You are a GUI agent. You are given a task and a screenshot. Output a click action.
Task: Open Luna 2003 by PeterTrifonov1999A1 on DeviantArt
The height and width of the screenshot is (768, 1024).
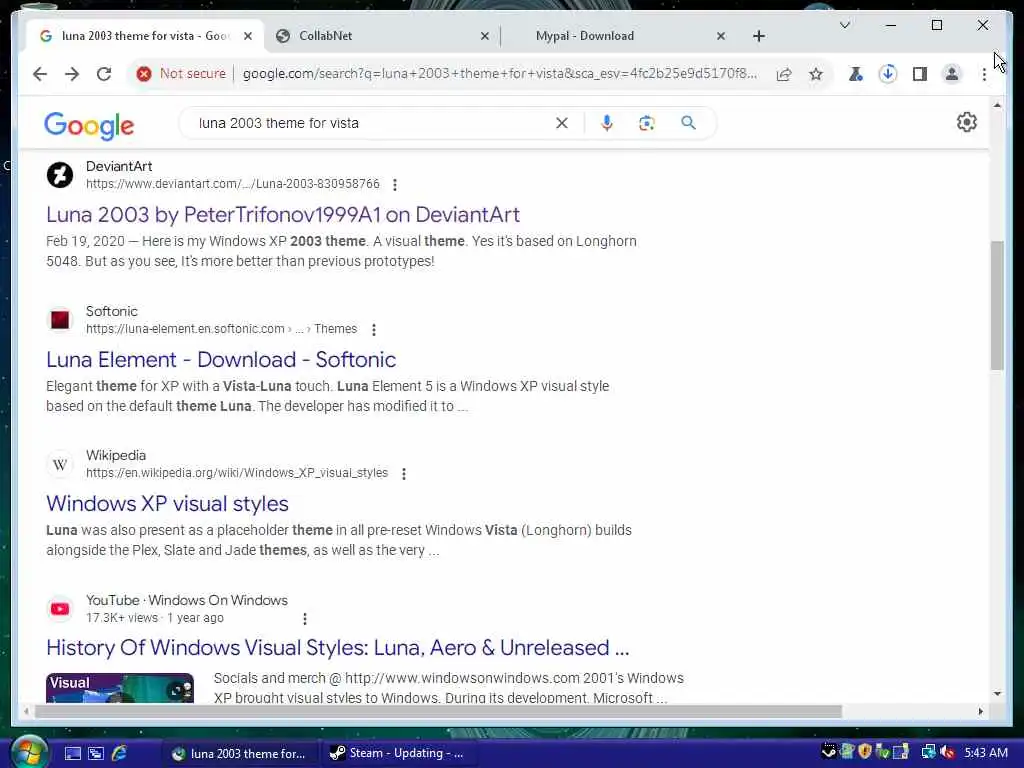coord(283,214)
